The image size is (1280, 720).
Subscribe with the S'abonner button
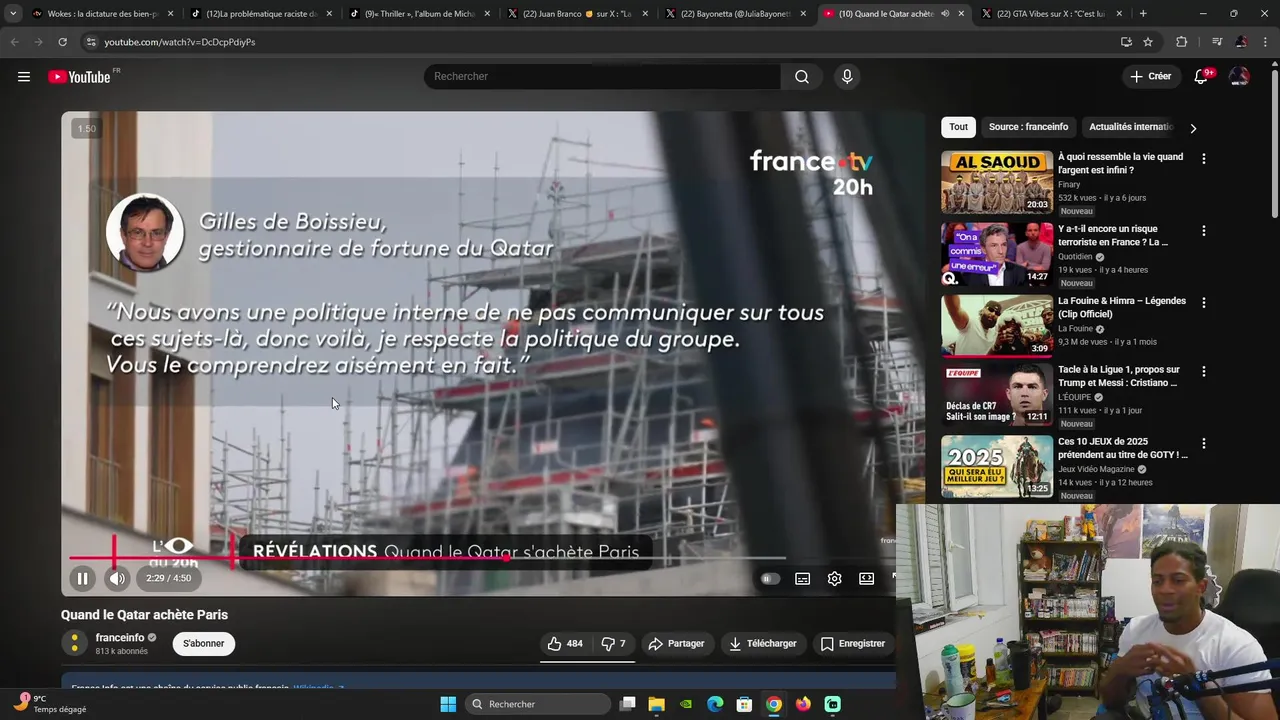point(204,644)
